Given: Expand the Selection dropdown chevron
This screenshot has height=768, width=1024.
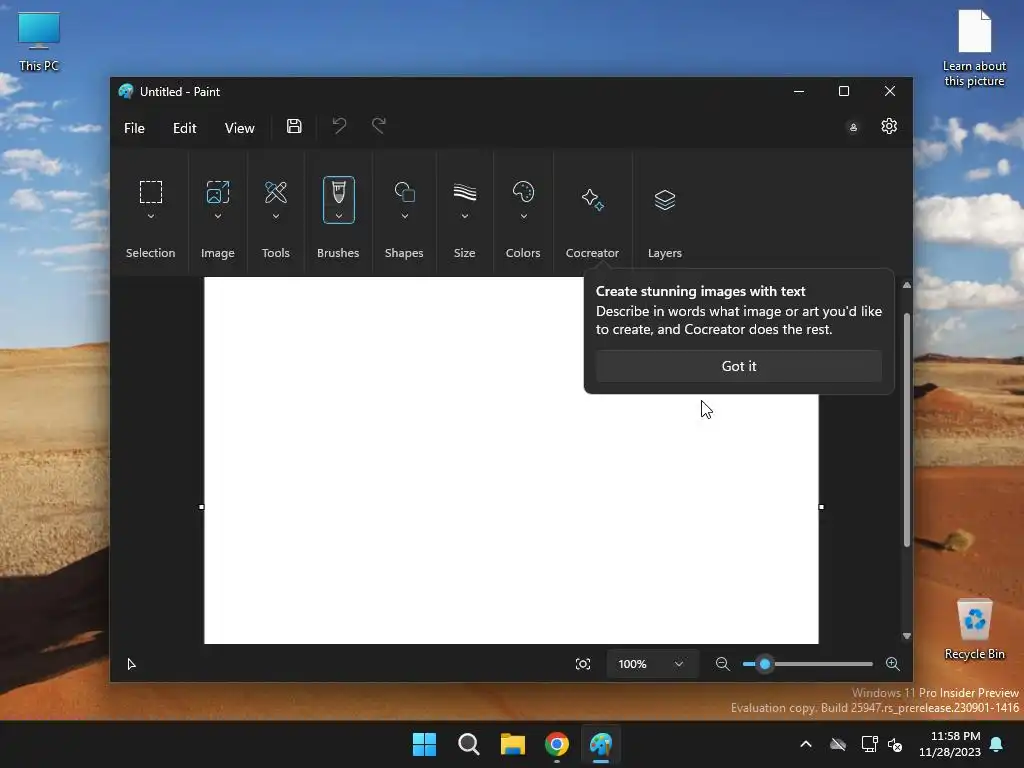Looking at the screenshot, I should click(x=151, y=216).
